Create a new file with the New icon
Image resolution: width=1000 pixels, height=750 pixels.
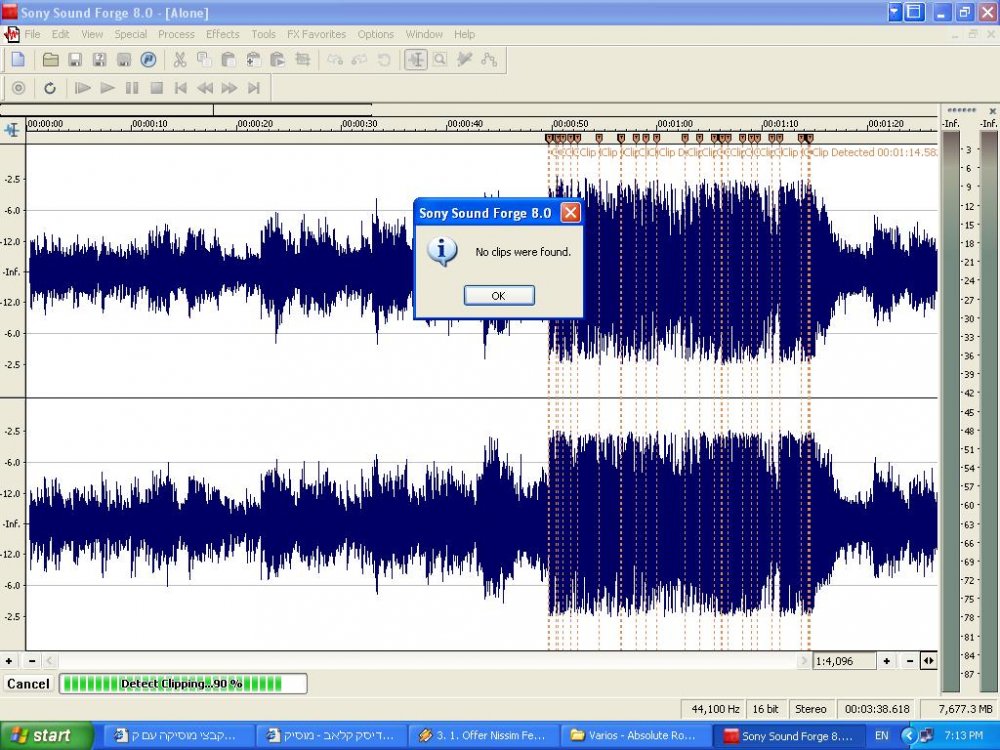(x=18, y=60)
